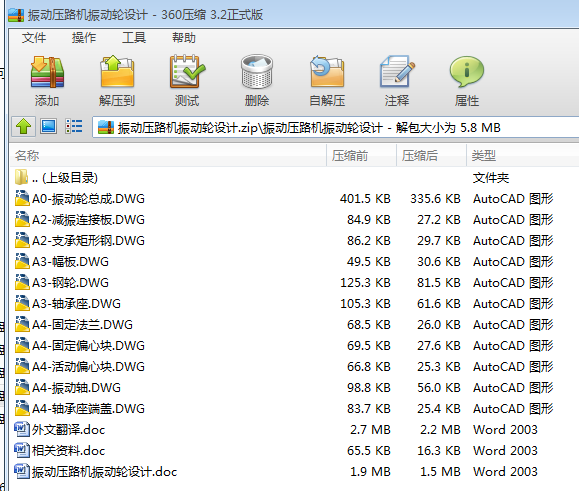The width and height of the screenshot is (579, 491).
Task: Click the 添加 (Add) toolbar icon
Action: (47, 72)
